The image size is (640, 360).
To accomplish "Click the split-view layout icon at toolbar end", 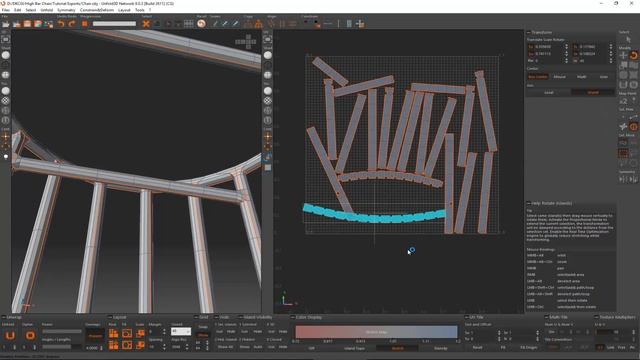I will (x=360, y=24).
